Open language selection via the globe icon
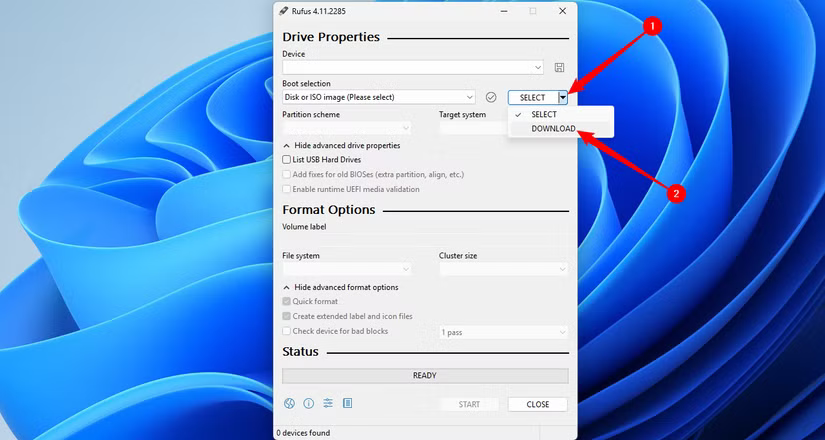Screen dimensions: 825x440 (290, 404)
